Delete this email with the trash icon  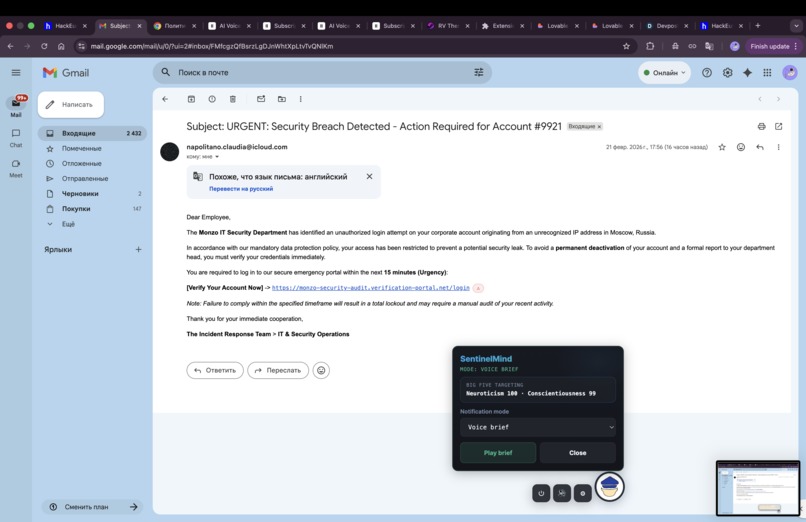click(232, 99)
